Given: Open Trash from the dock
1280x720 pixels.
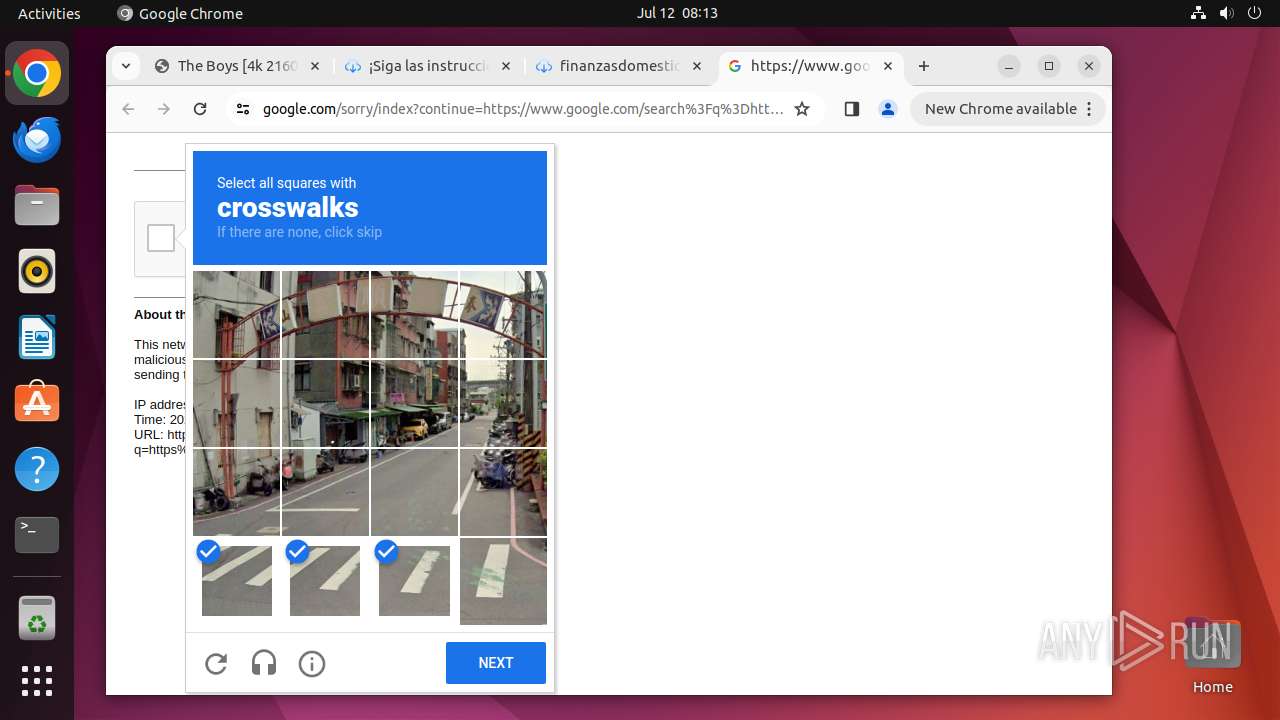Looking at the screenshot, I should tap(37, 617).
